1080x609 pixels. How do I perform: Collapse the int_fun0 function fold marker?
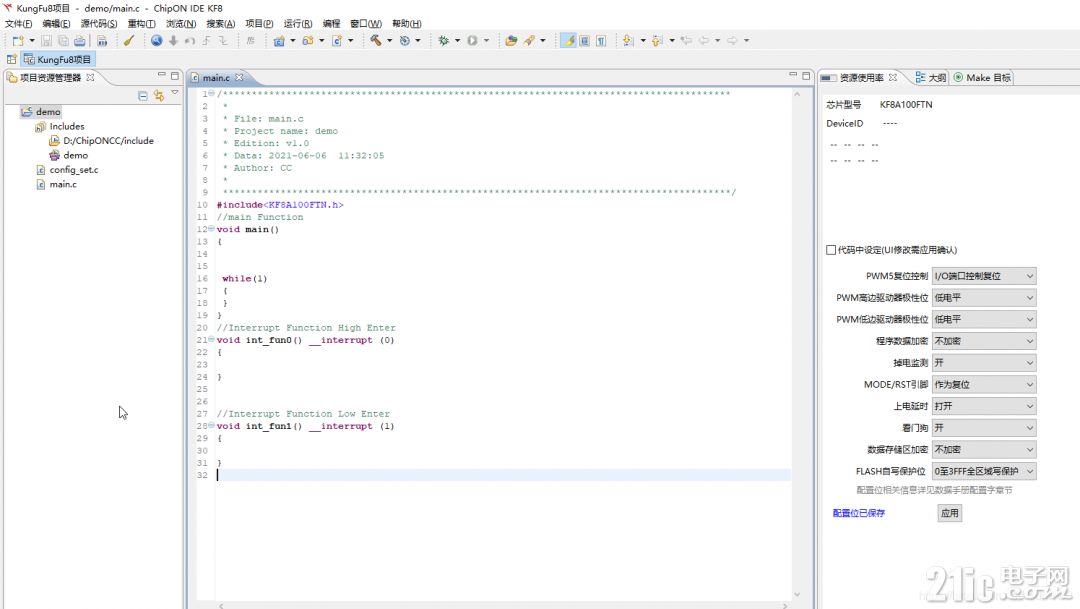coord(211,339)
